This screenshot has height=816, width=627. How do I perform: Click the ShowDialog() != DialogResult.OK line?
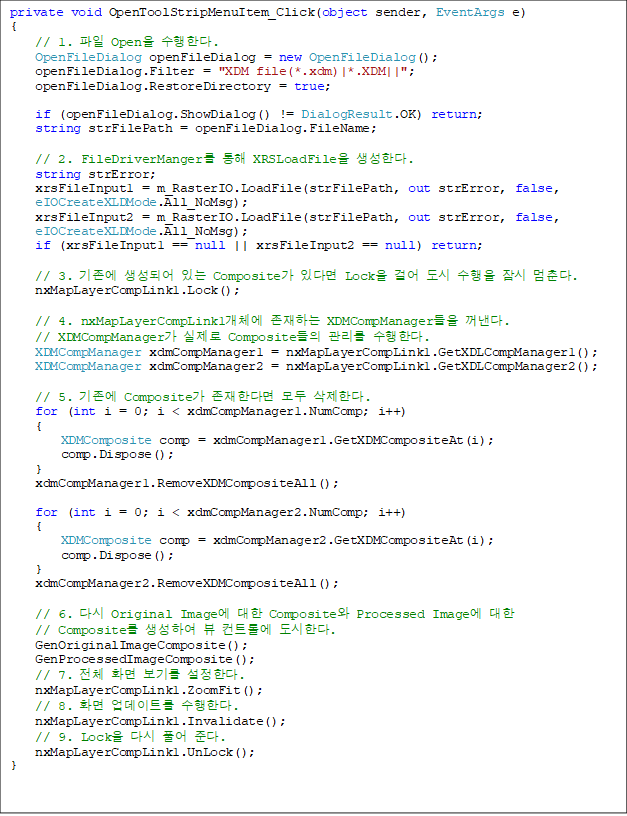tap(259, 114)
